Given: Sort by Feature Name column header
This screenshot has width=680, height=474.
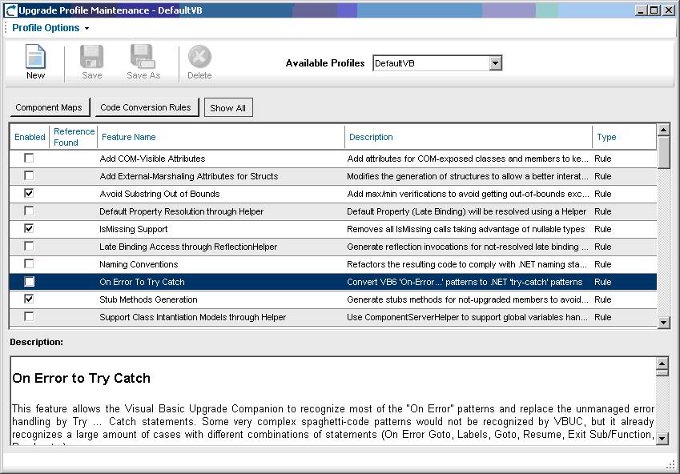Looking at the screenshot, I should 128,137.
